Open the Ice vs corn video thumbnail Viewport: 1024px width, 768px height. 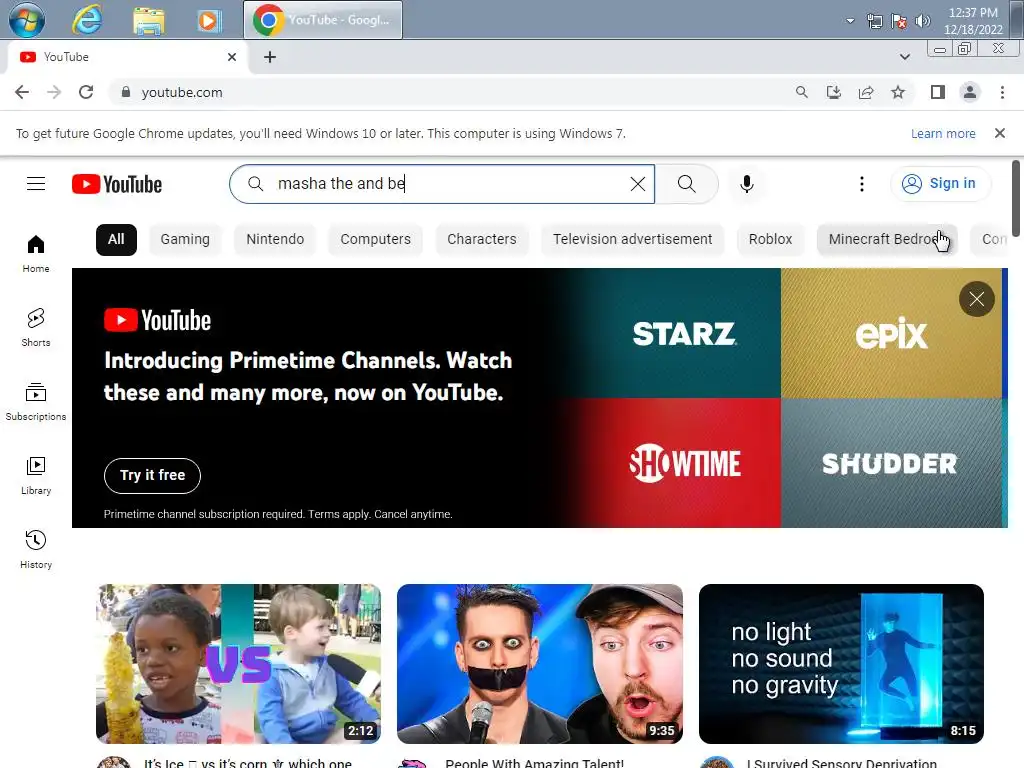pos(238,664)
